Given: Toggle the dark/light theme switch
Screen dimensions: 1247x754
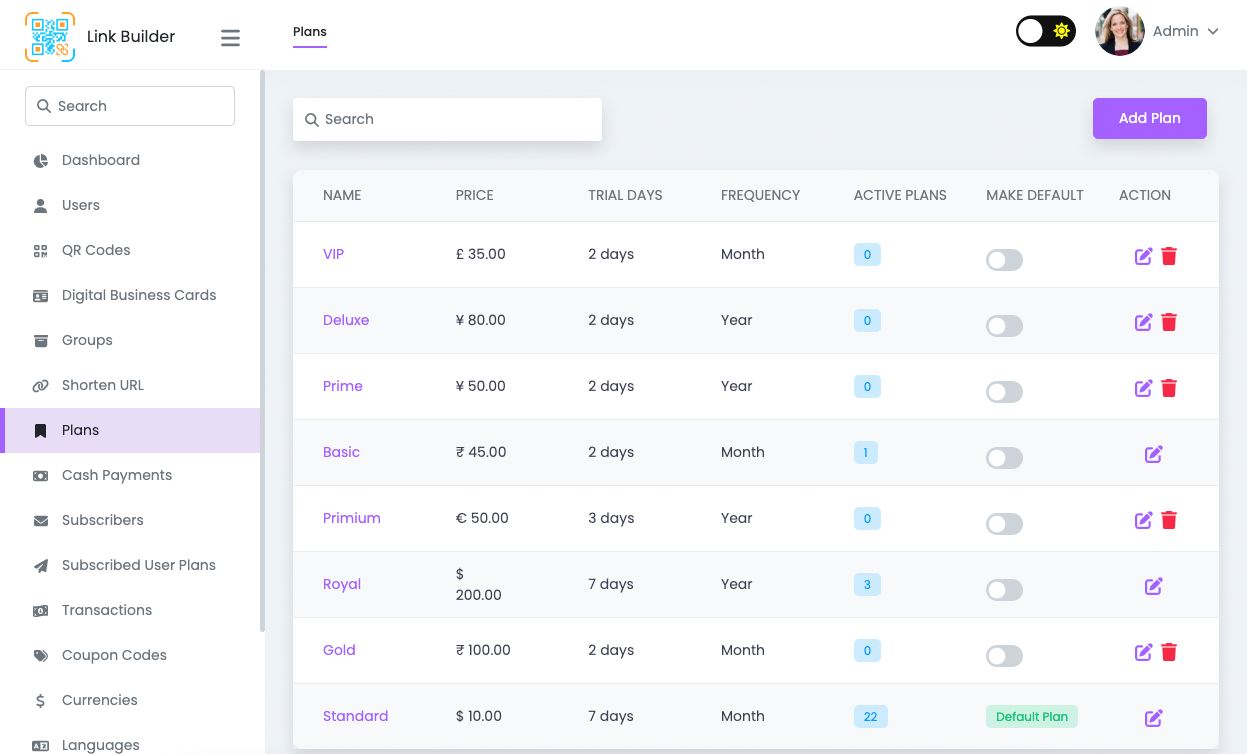Looking at the screenshot, I should click(x=1045, y=32).
